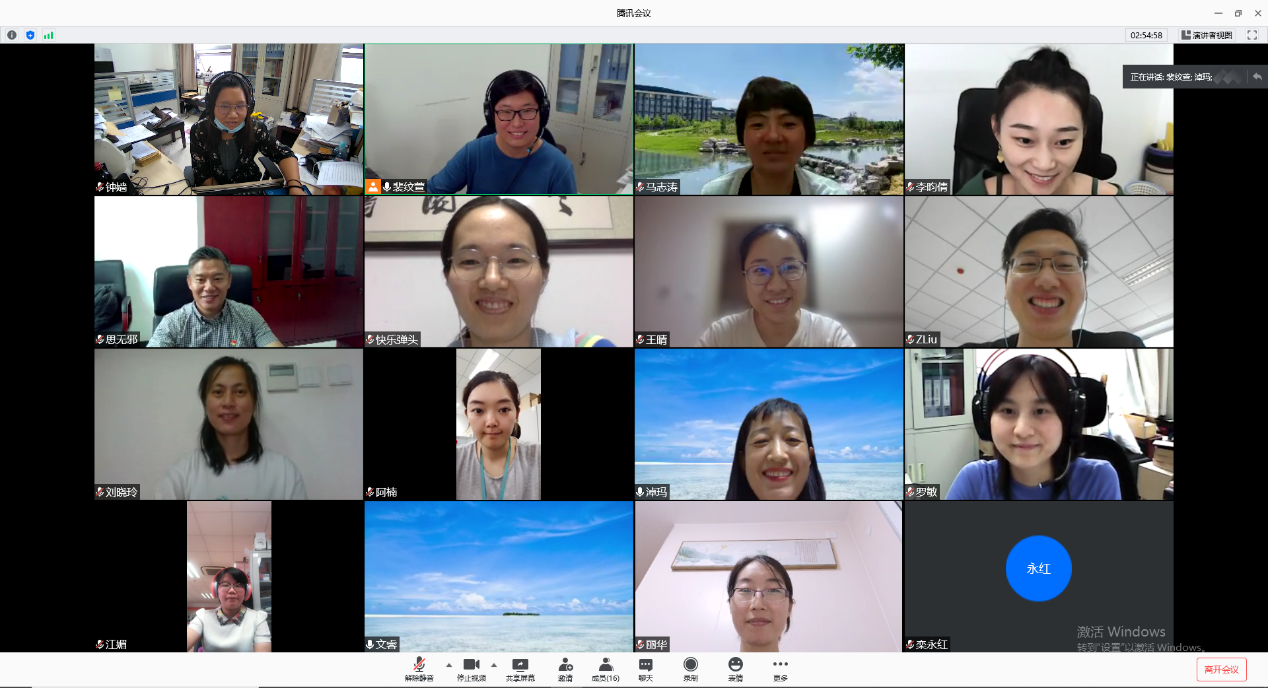
Task: Open the members list (成员 16)
Action: tap(605, 668)
